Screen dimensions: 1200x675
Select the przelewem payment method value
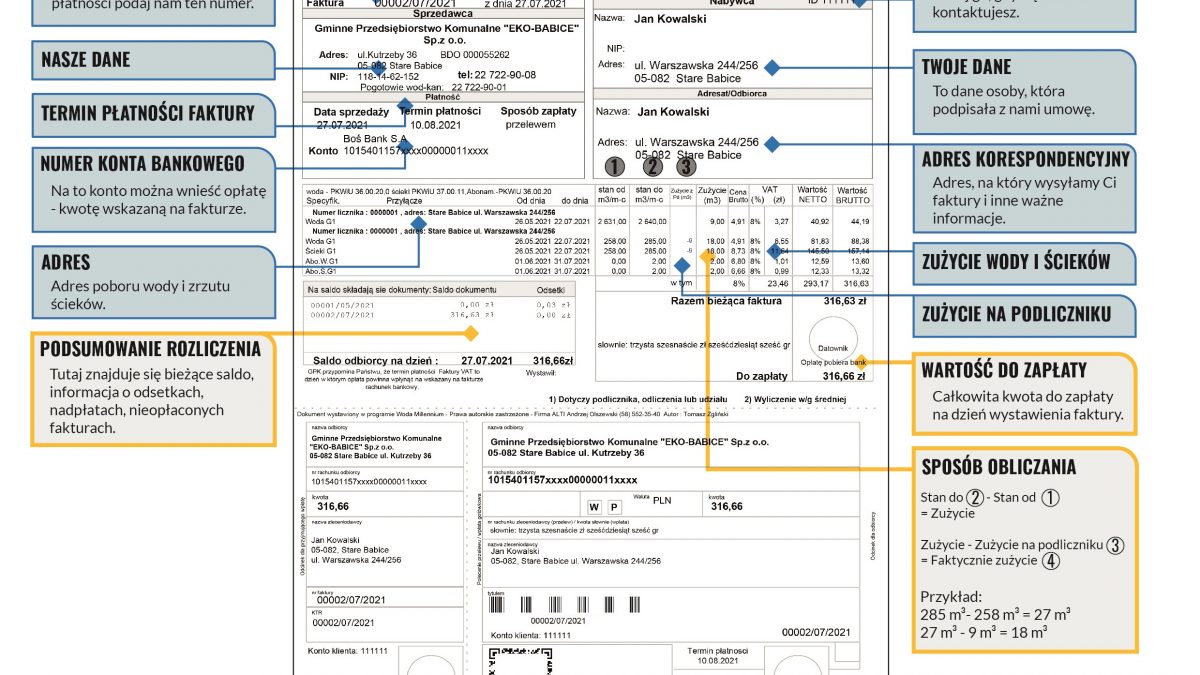[530, 125]
